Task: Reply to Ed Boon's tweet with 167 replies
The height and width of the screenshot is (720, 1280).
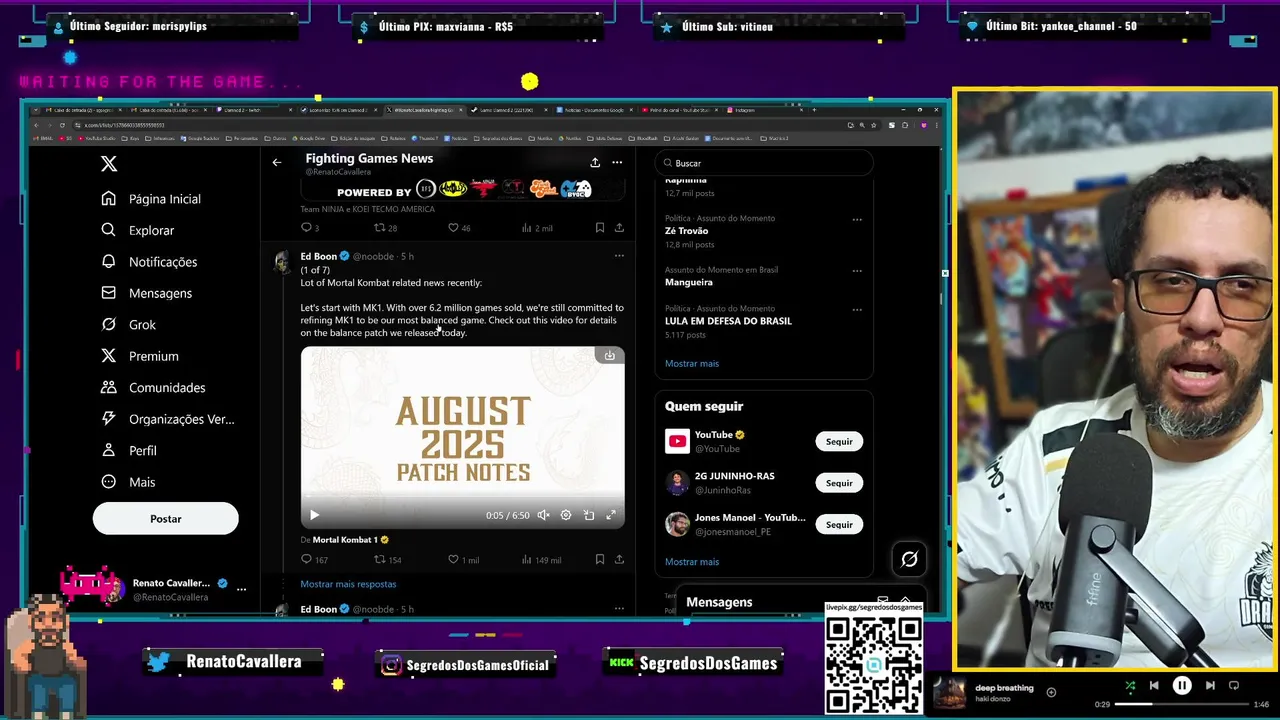Action: point(314,560)
